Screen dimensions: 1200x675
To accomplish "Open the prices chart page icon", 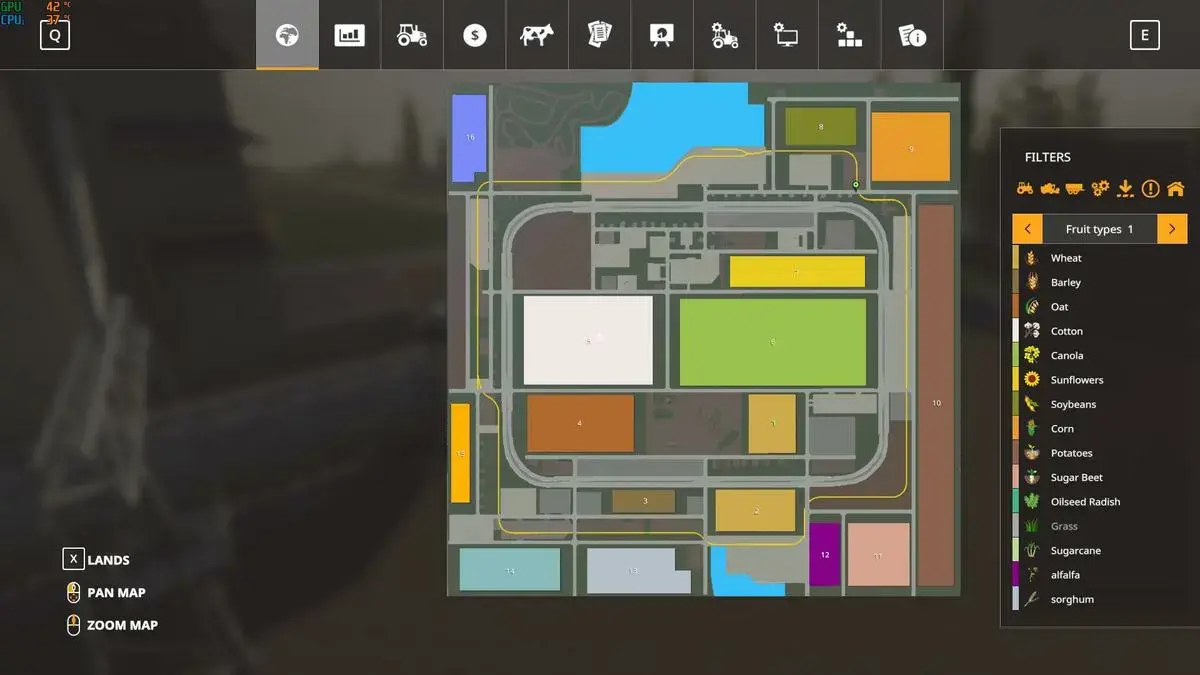I will coord(349,35).
